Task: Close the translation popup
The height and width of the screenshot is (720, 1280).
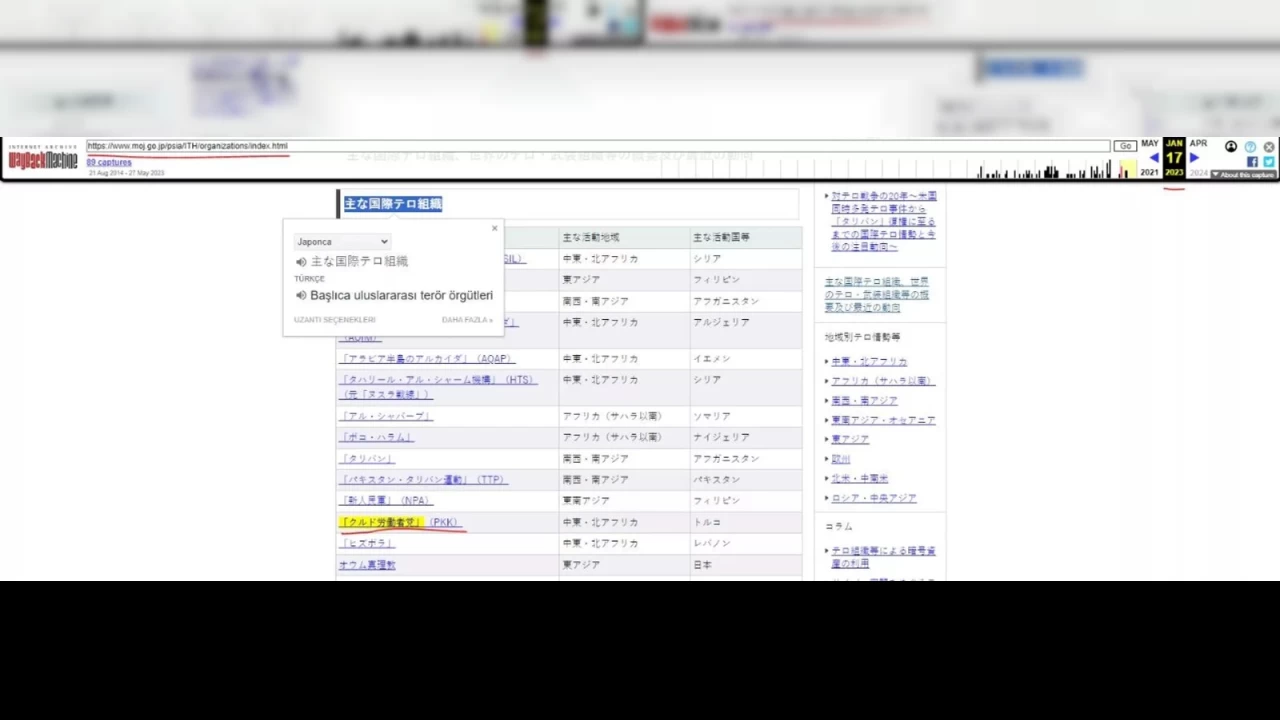Action: (494, 228)
